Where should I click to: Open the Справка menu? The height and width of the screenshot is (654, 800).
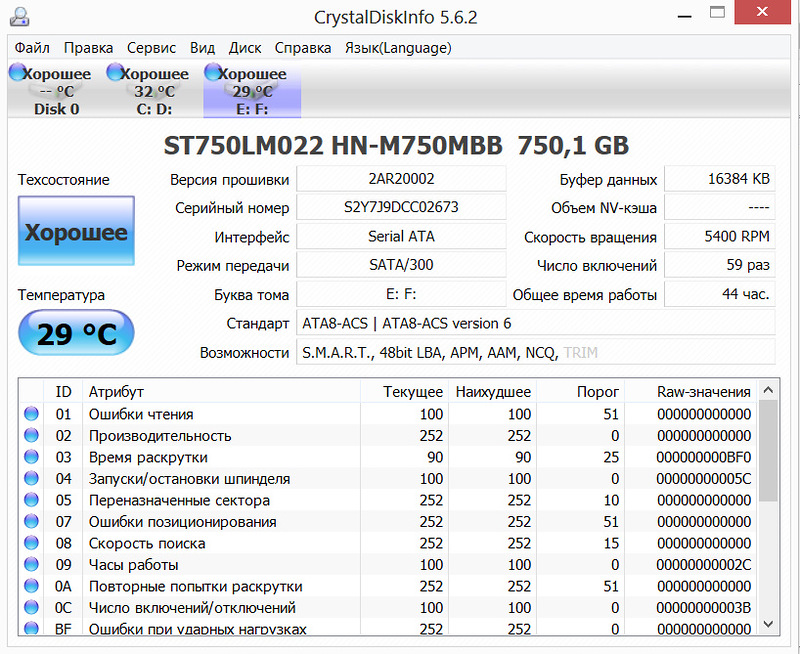point(303,48)
